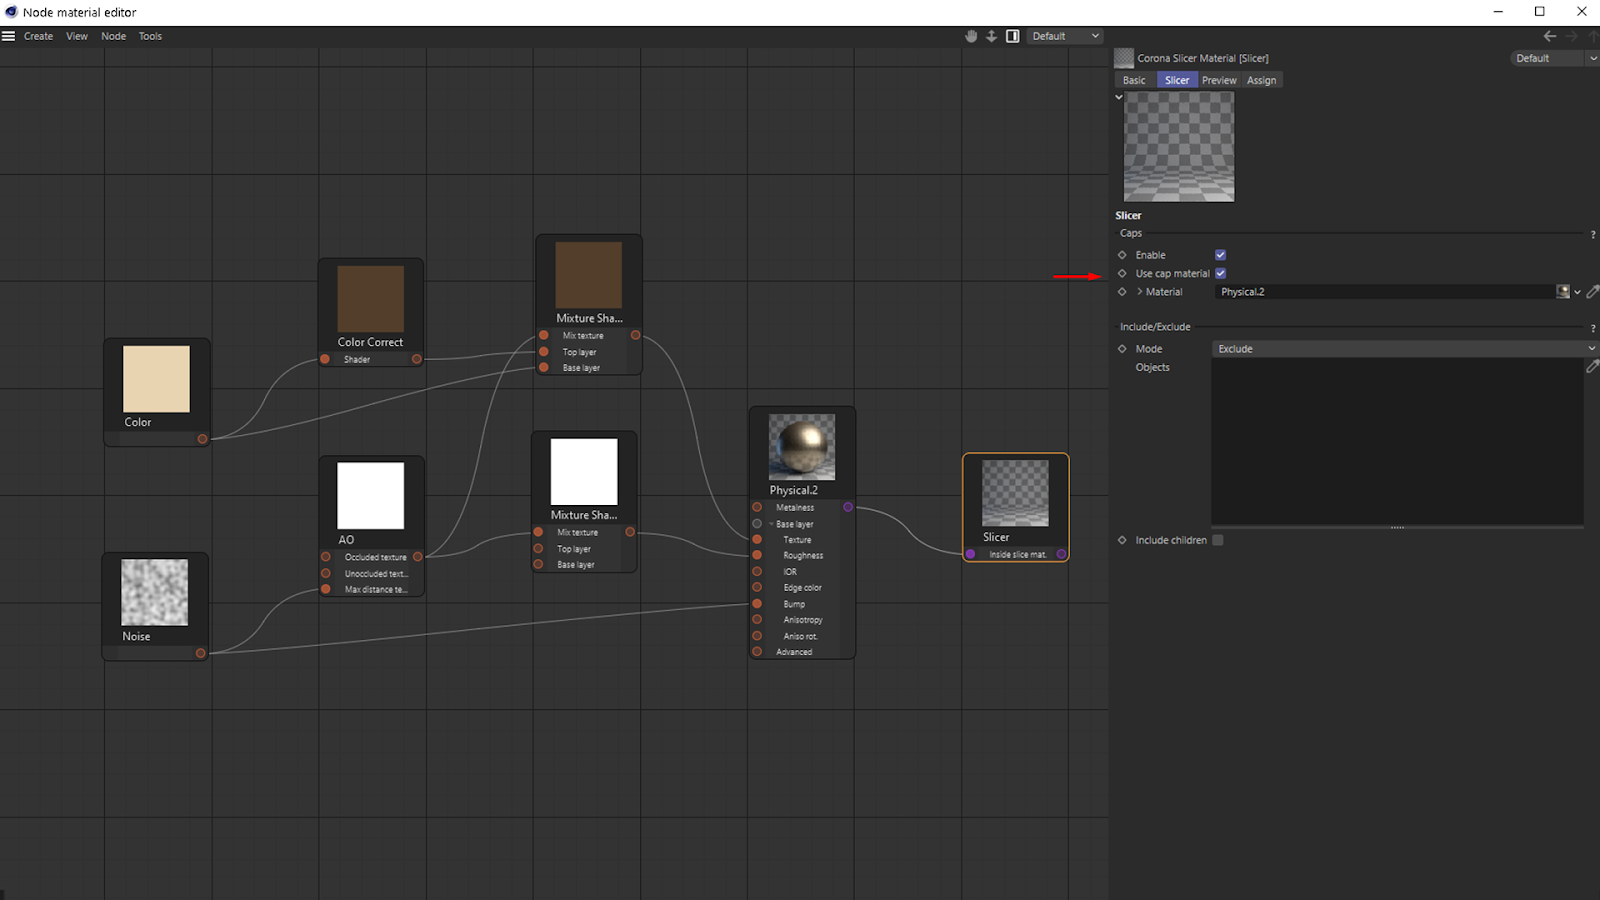Click the Physical.2 material preview icon in the Material field
The width and height of the screenshot is (1600, 900).
1563,292
